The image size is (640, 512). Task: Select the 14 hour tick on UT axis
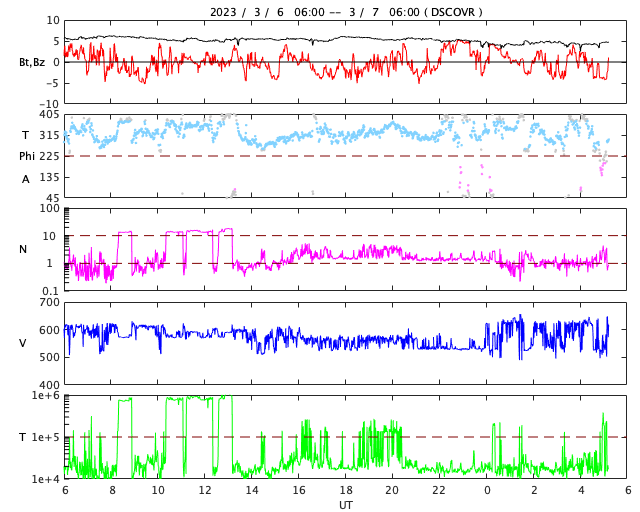tap(252, 490)
